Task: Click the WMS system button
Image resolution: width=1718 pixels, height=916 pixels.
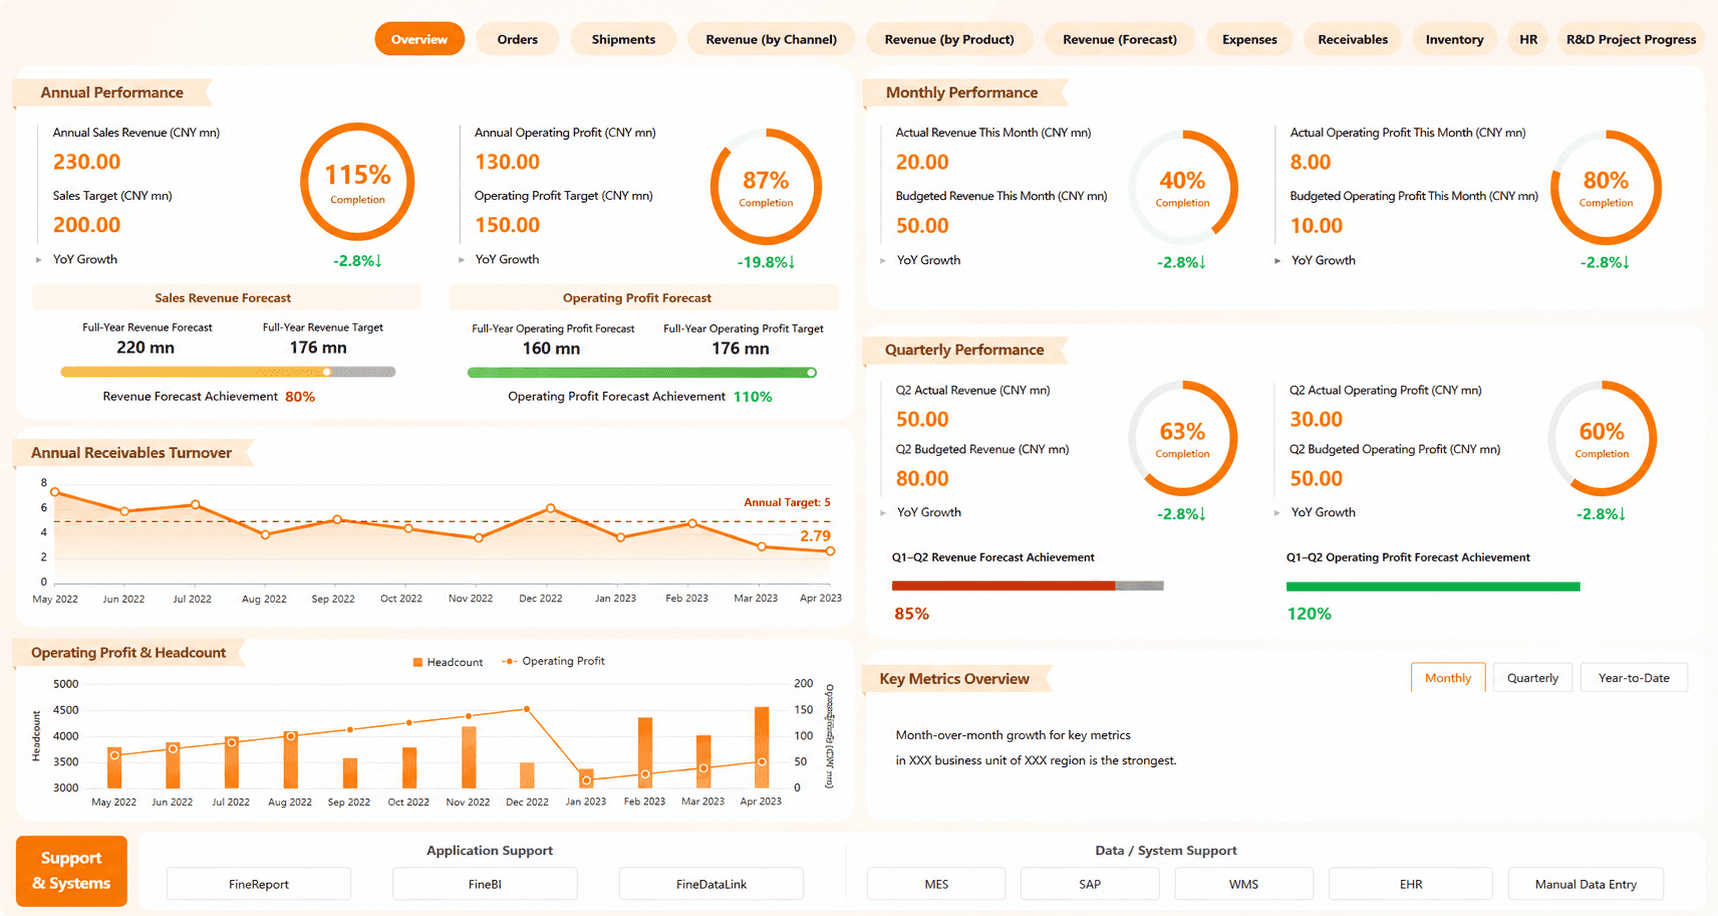Action: click(x=1243, y=884)
